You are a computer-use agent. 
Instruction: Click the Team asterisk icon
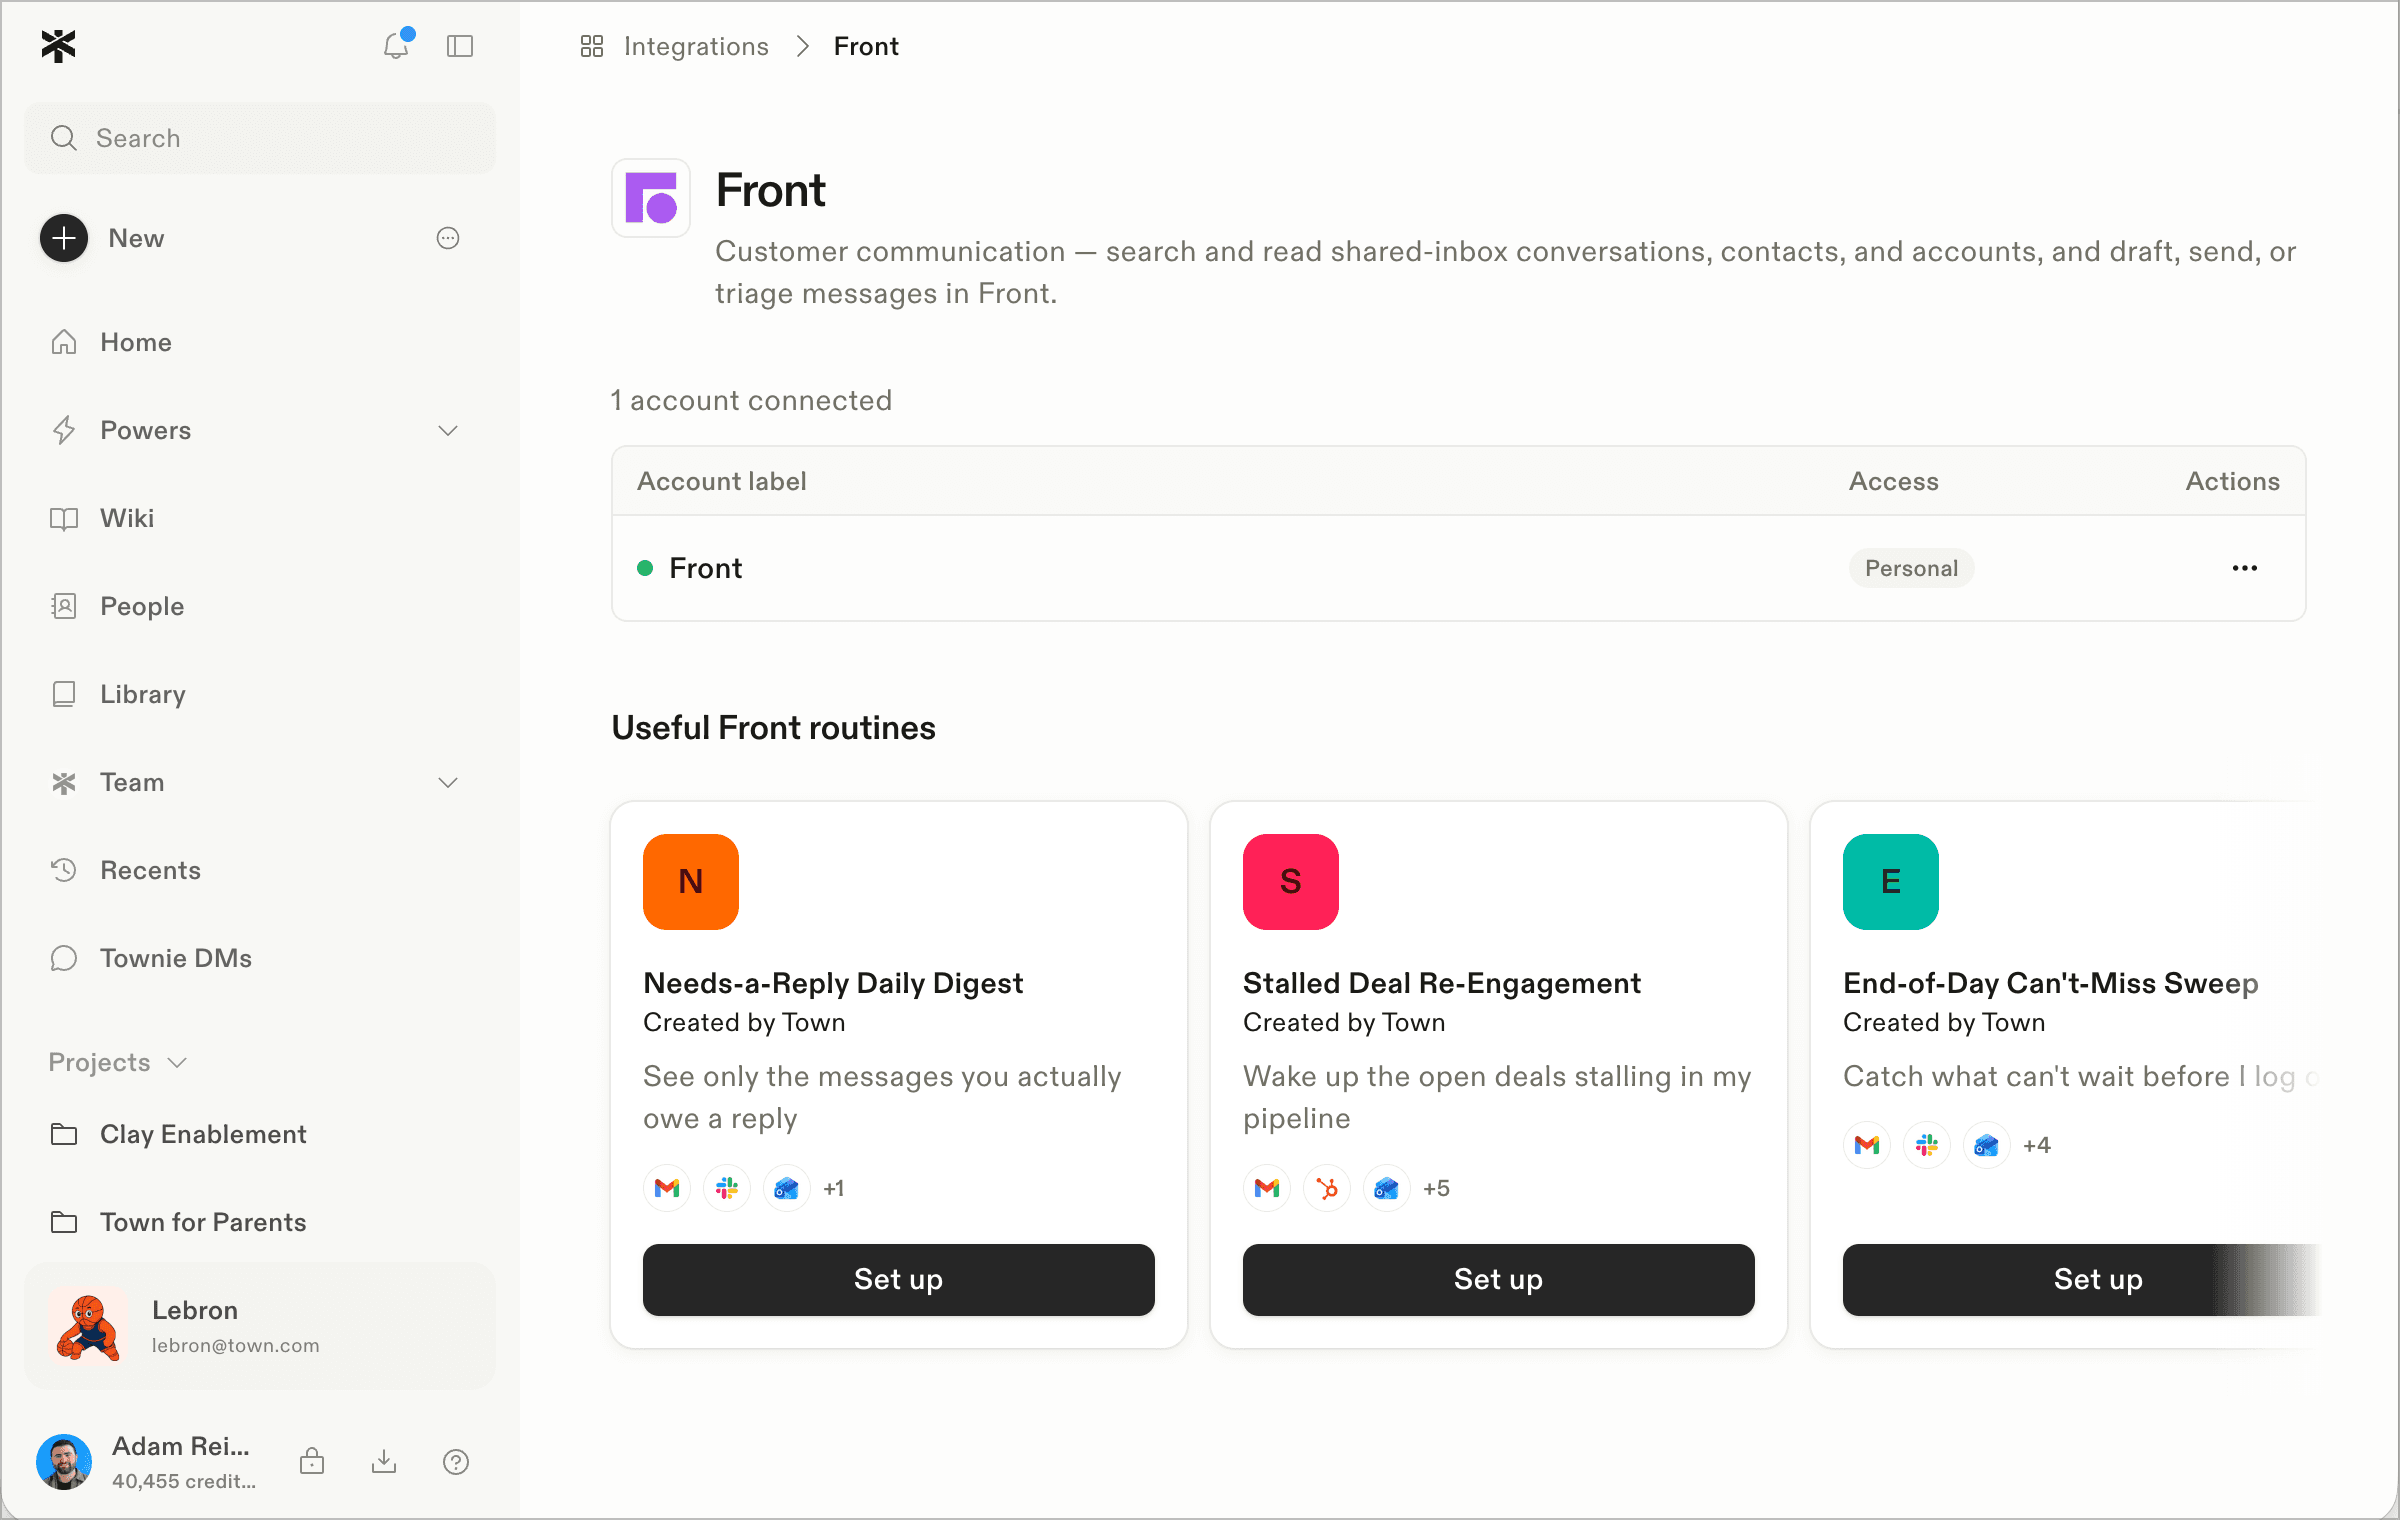coord(64,782)
